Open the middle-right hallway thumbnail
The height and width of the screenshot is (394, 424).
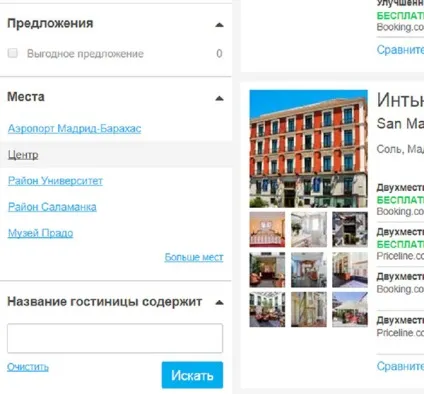[350, 270]
